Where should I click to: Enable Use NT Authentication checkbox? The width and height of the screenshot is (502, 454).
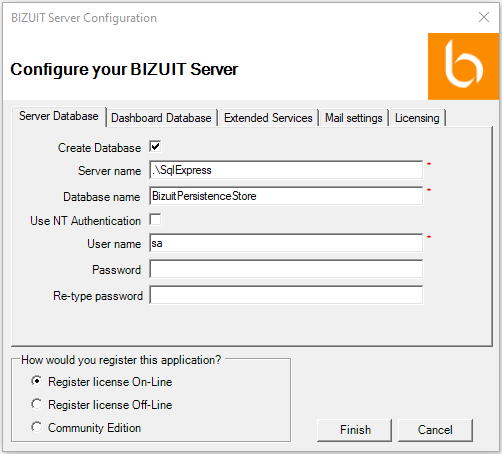(x=155, y=220)
